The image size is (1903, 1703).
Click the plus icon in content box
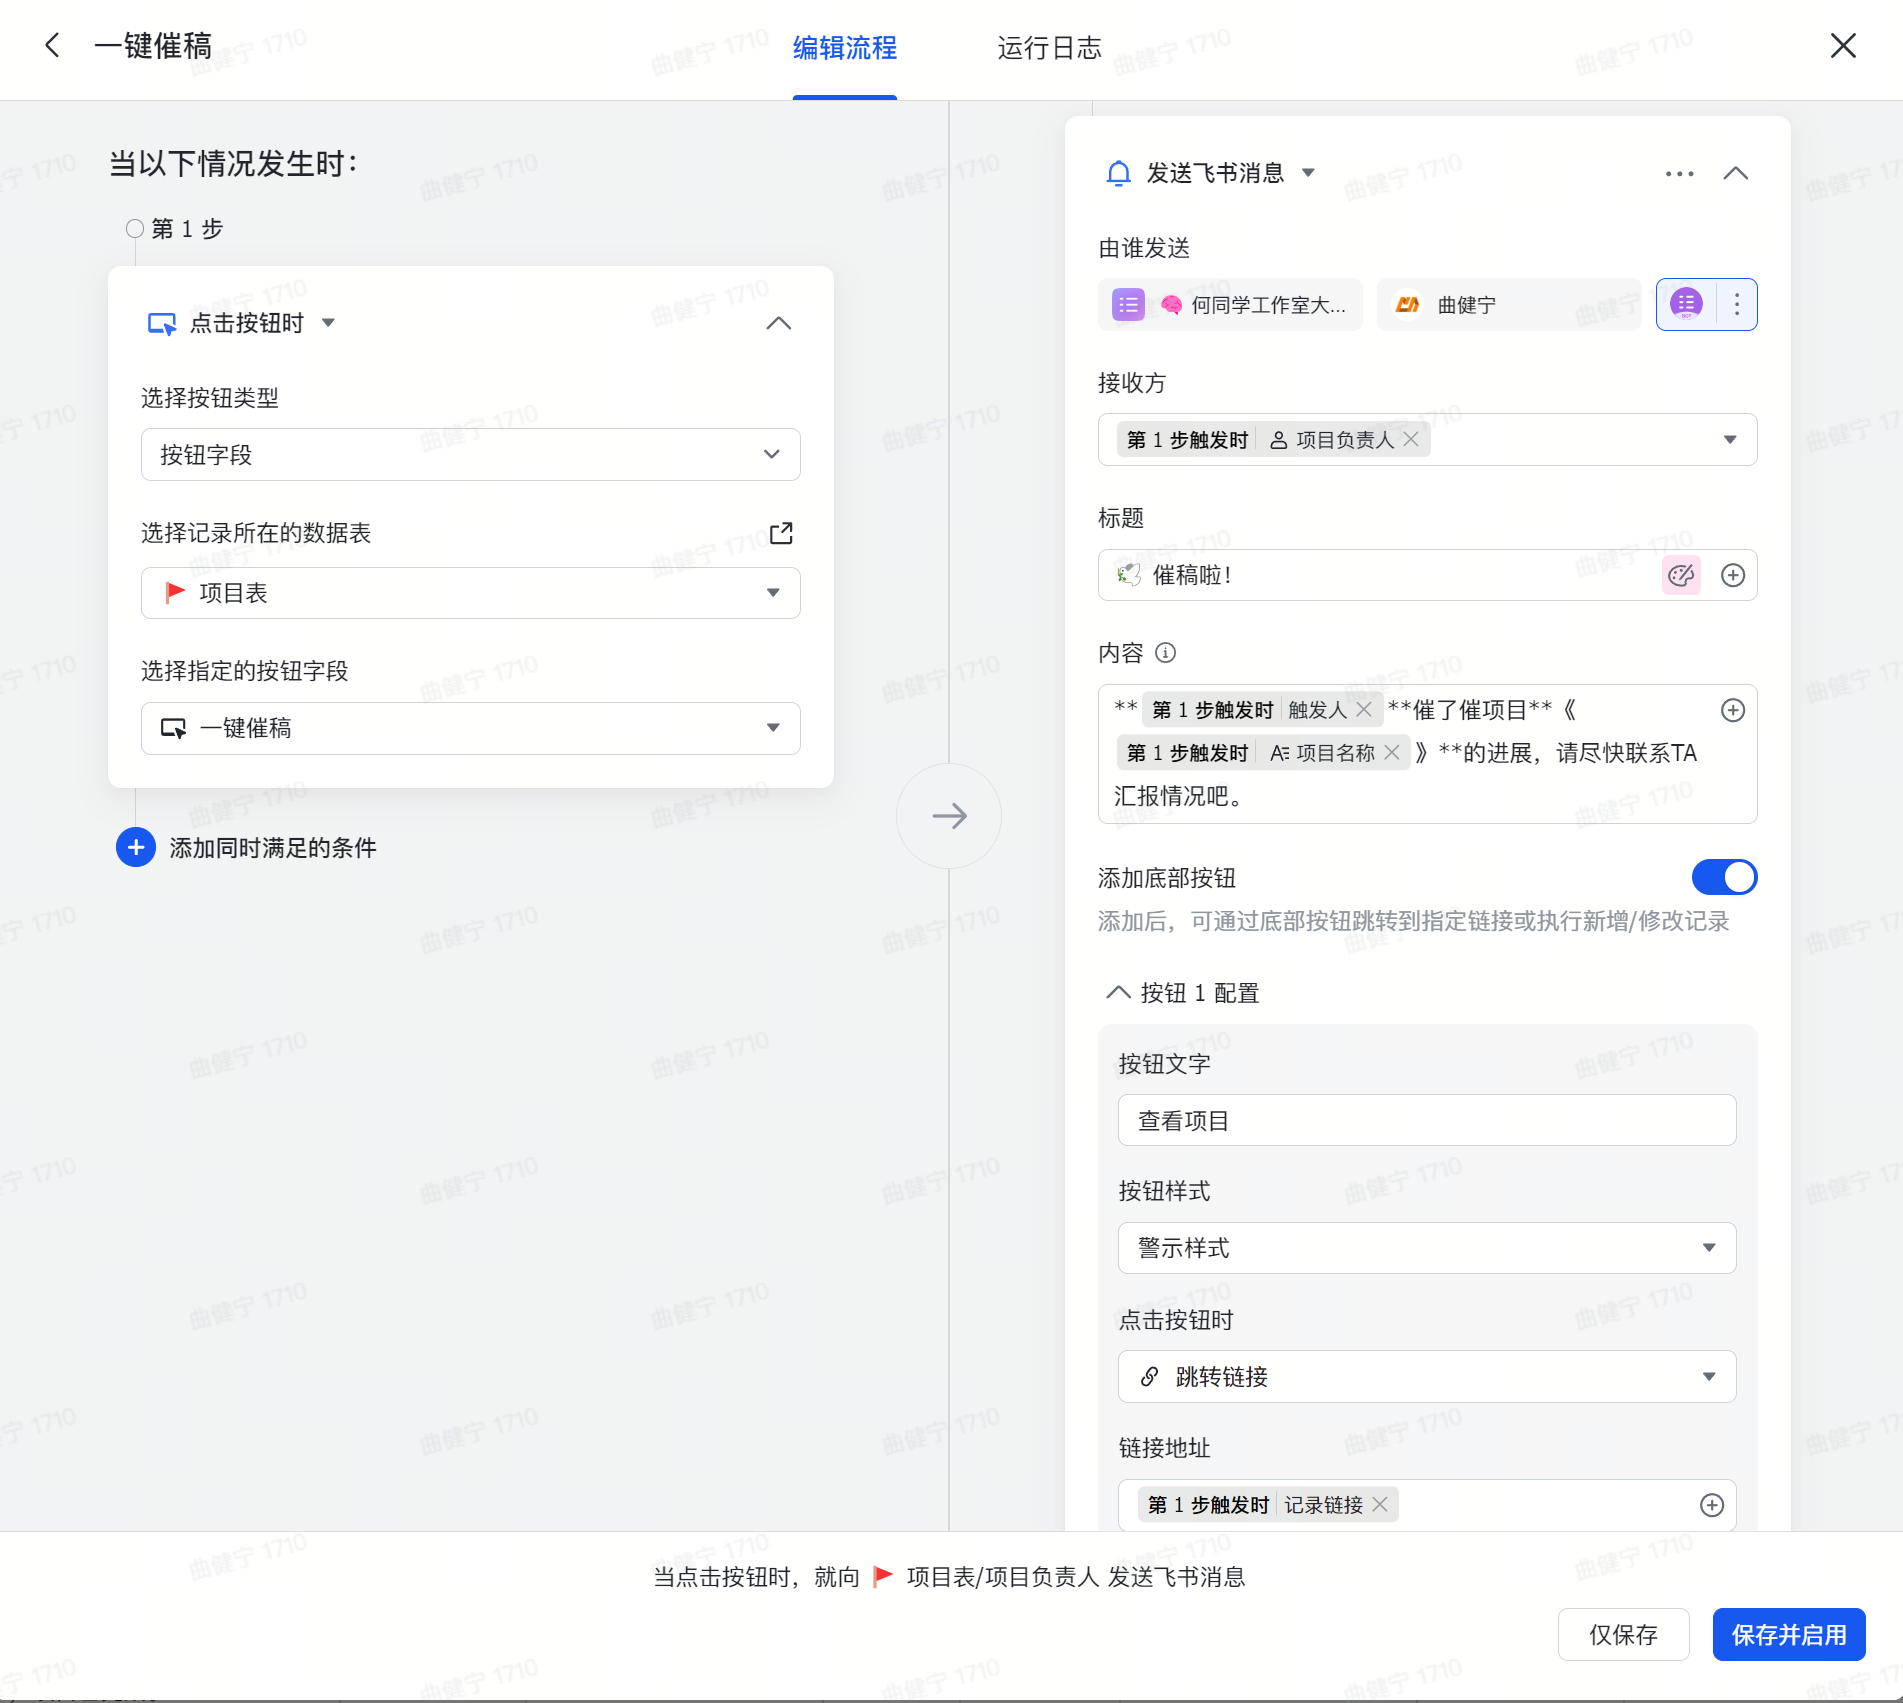coord(1732,710)
